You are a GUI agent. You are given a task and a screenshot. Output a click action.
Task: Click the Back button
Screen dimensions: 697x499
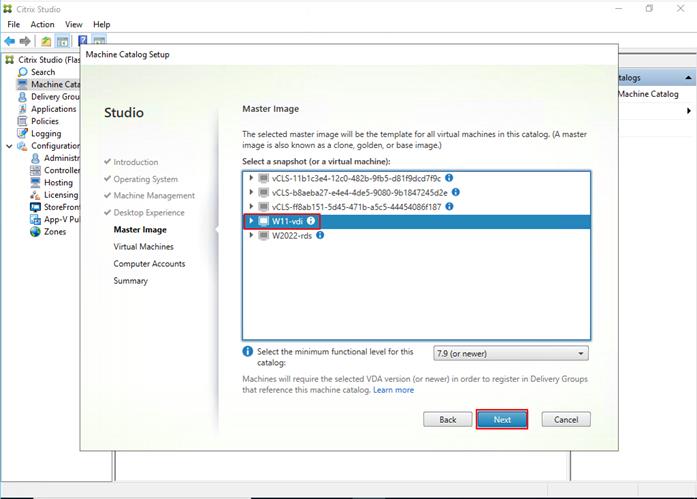[x=448, y=419]
